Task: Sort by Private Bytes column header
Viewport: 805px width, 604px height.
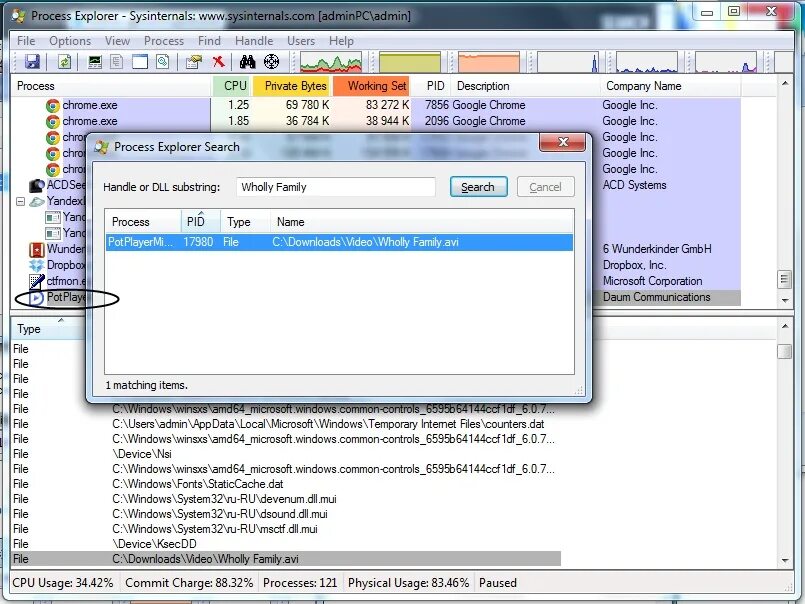Action: coord(293,86)
